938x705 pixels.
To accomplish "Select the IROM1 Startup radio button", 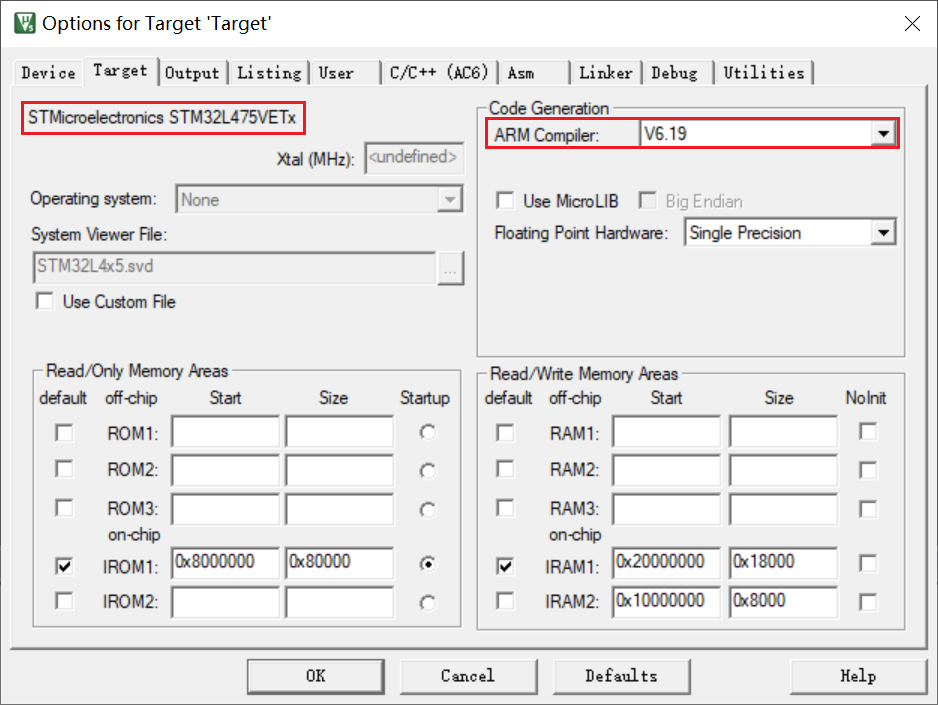I will [x=427, y=564].
